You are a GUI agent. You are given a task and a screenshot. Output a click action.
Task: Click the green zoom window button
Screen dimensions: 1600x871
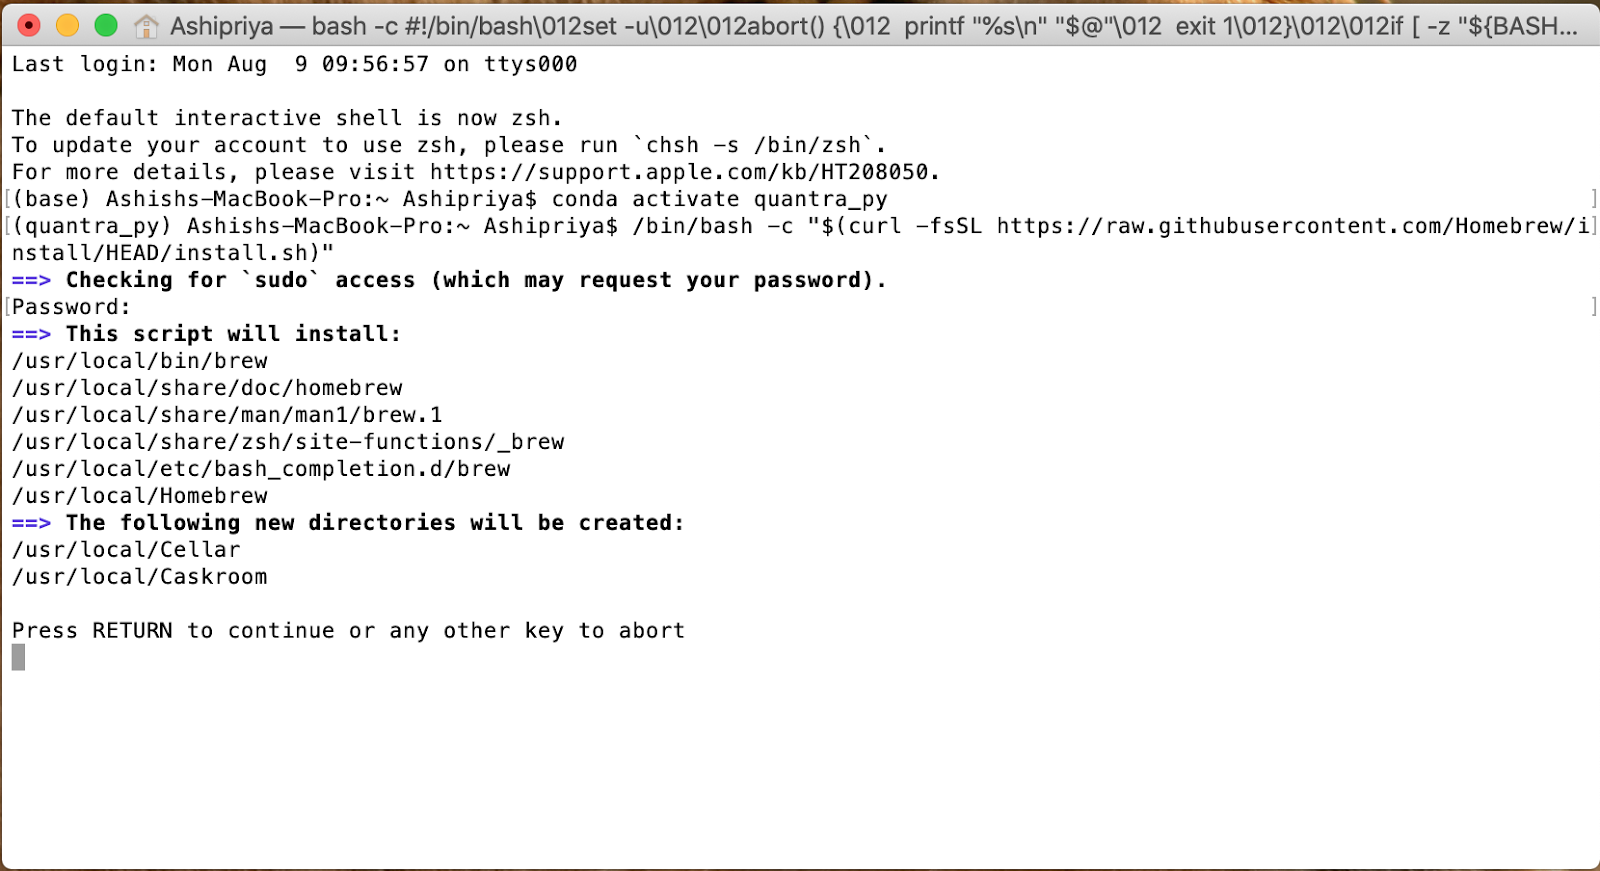pos(105,25)
